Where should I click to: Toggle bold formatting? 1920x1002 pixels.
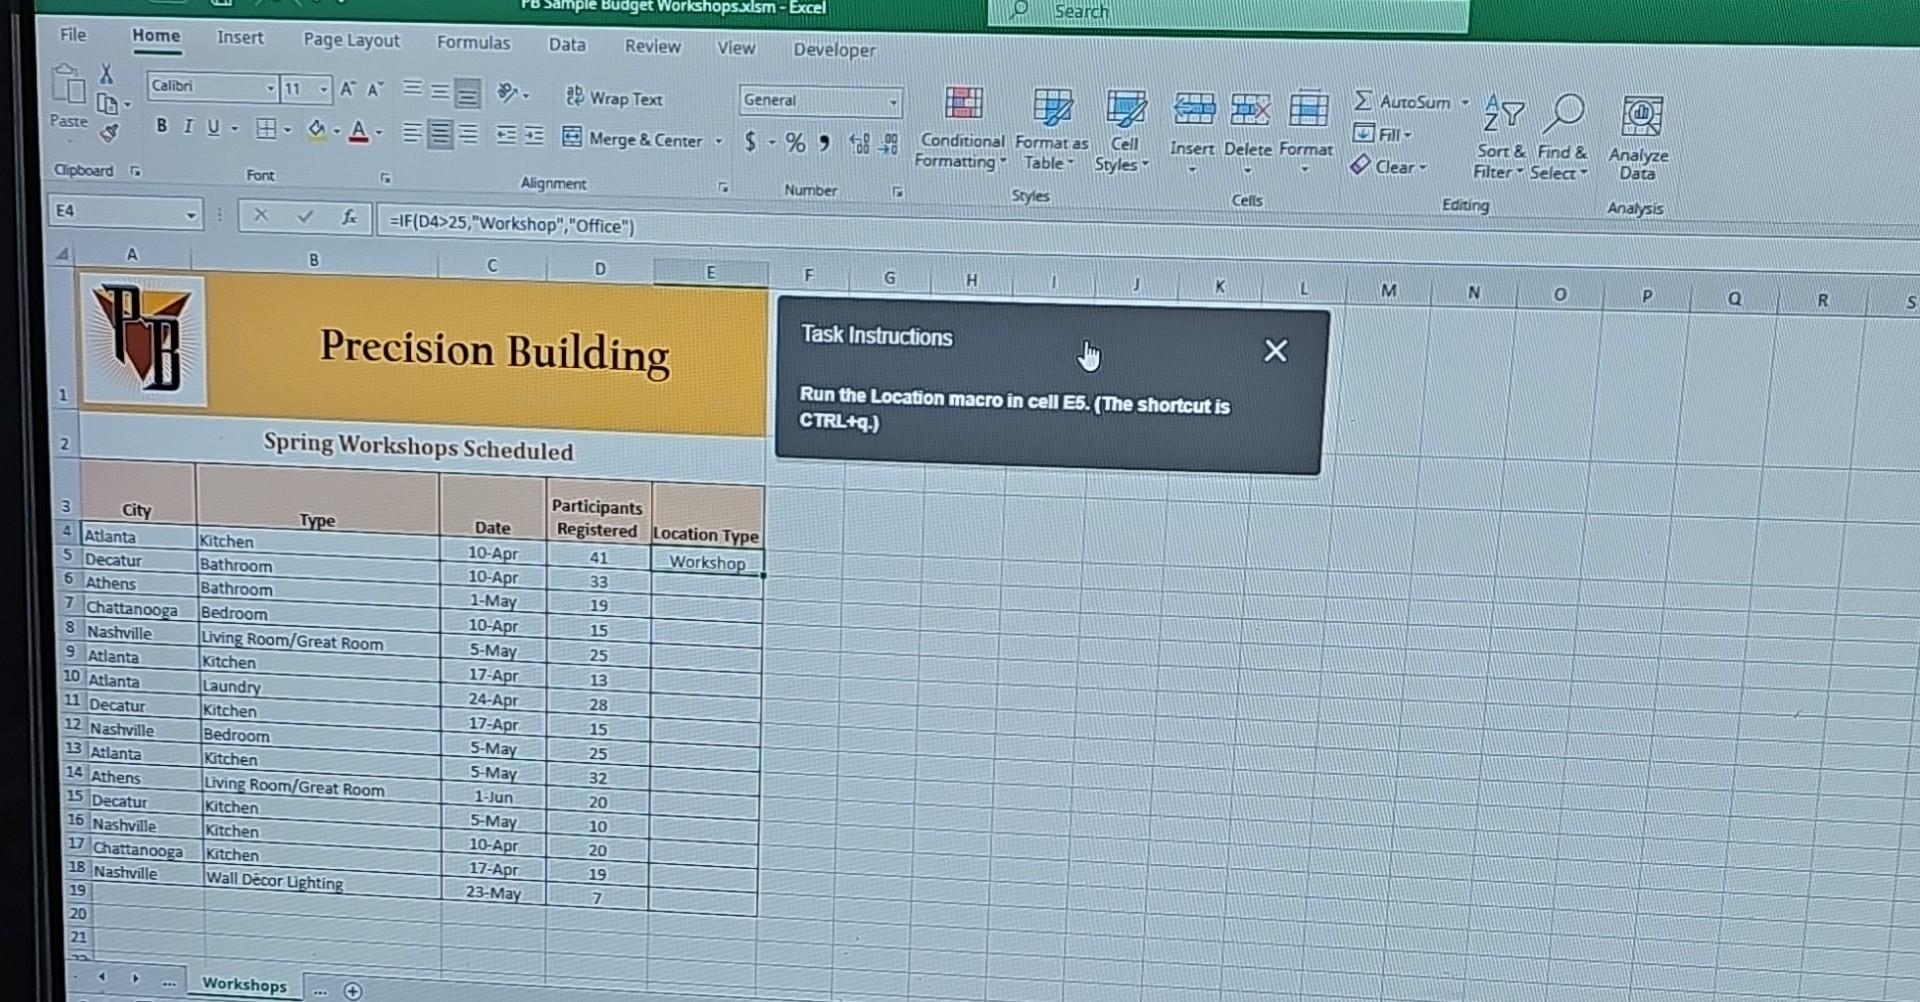(x=161, y=126)
